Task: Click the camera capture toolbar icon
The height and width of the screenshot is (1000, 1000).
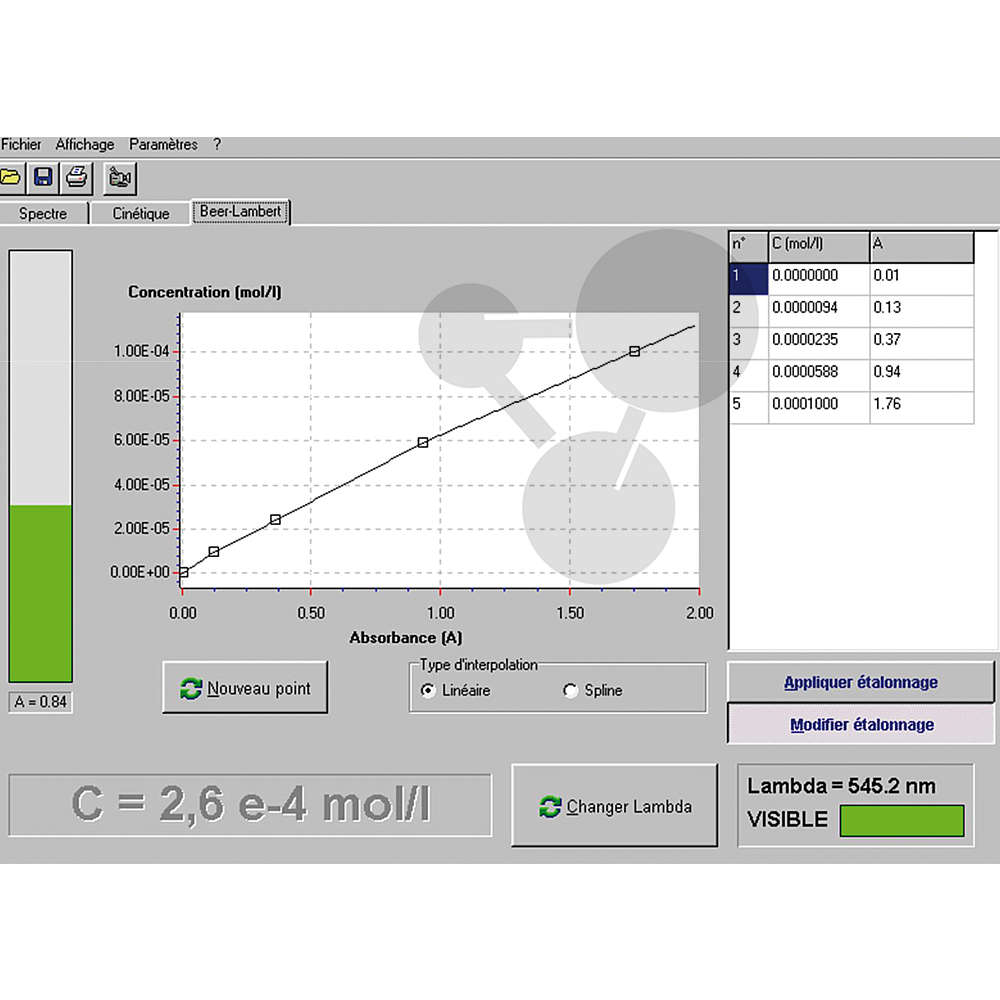Action: coord(120,178)
